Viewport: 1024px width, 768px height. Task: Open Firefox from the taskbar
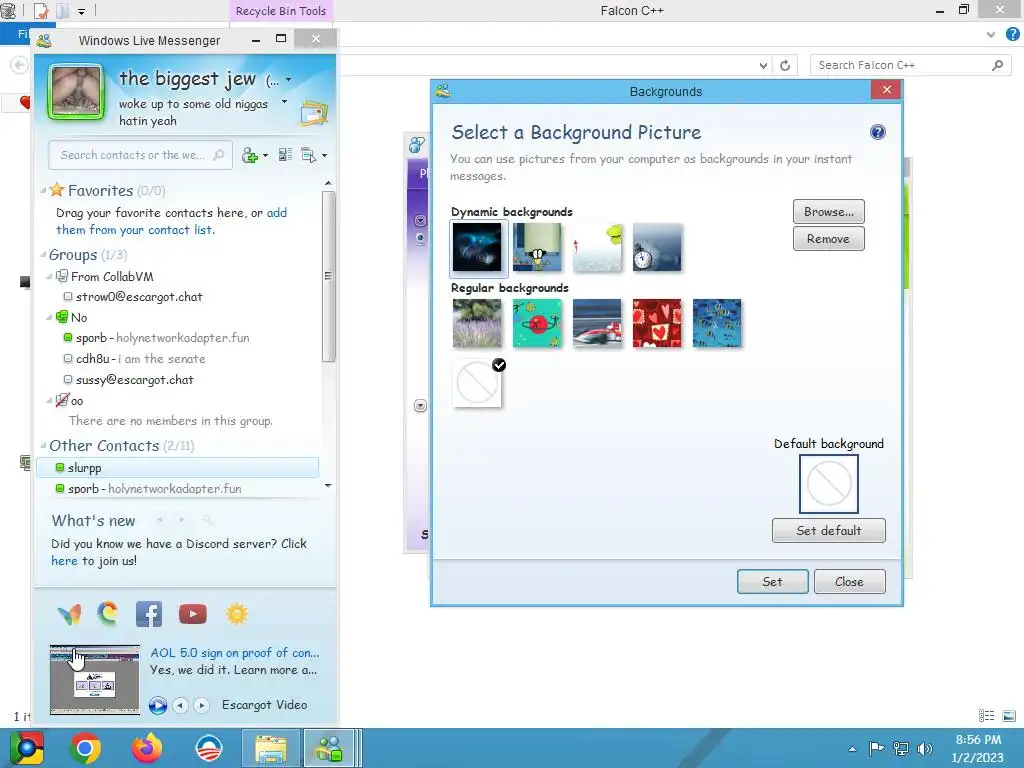coord(147,748)
